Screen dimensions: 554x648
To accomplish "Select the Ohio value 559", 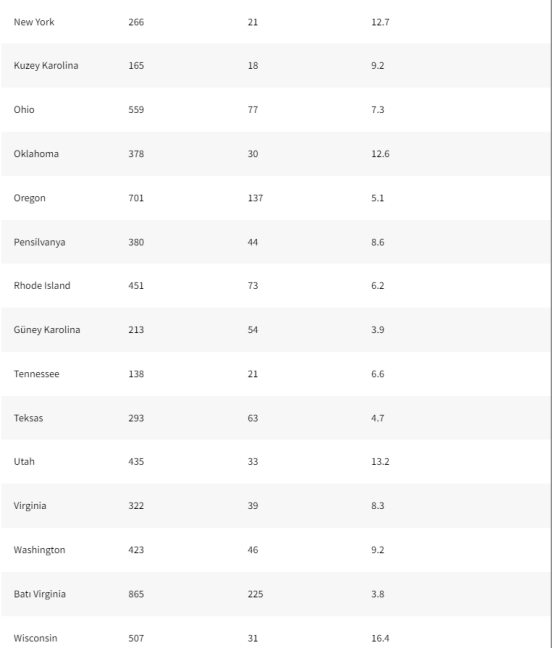I will [136, 110].
